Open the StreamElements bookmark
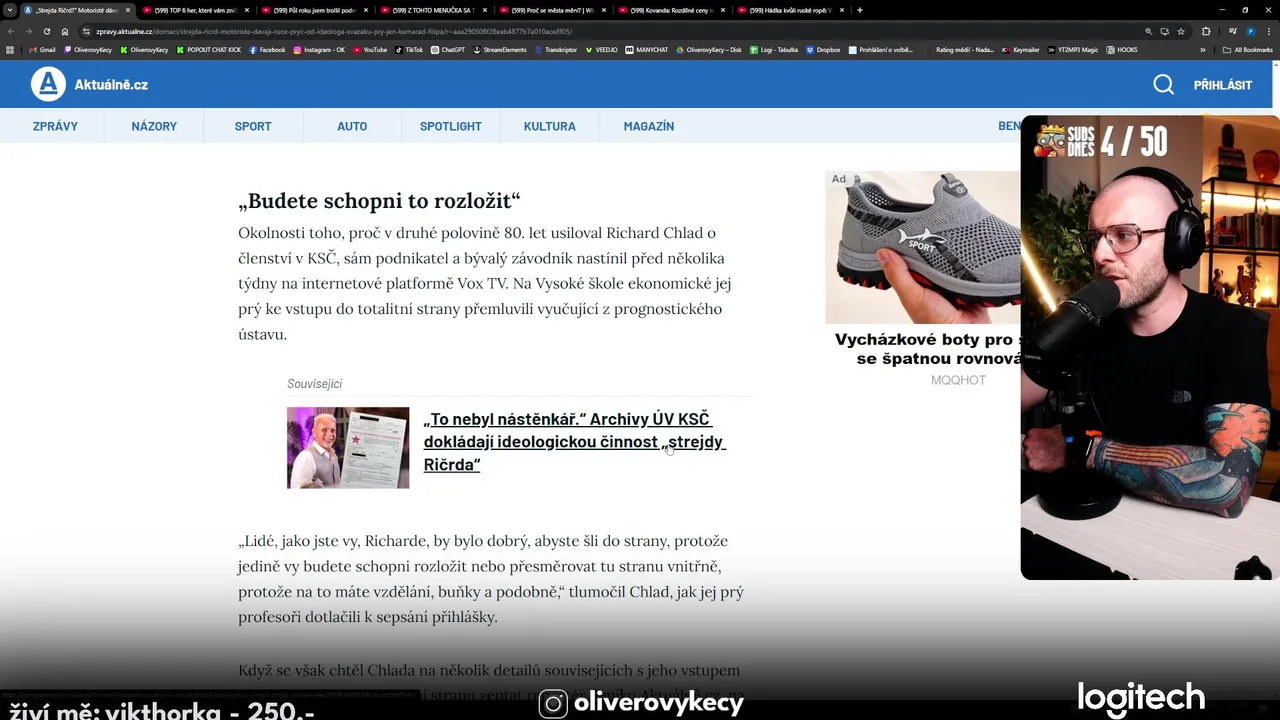 pyautogui.click(x=499, y=49)
